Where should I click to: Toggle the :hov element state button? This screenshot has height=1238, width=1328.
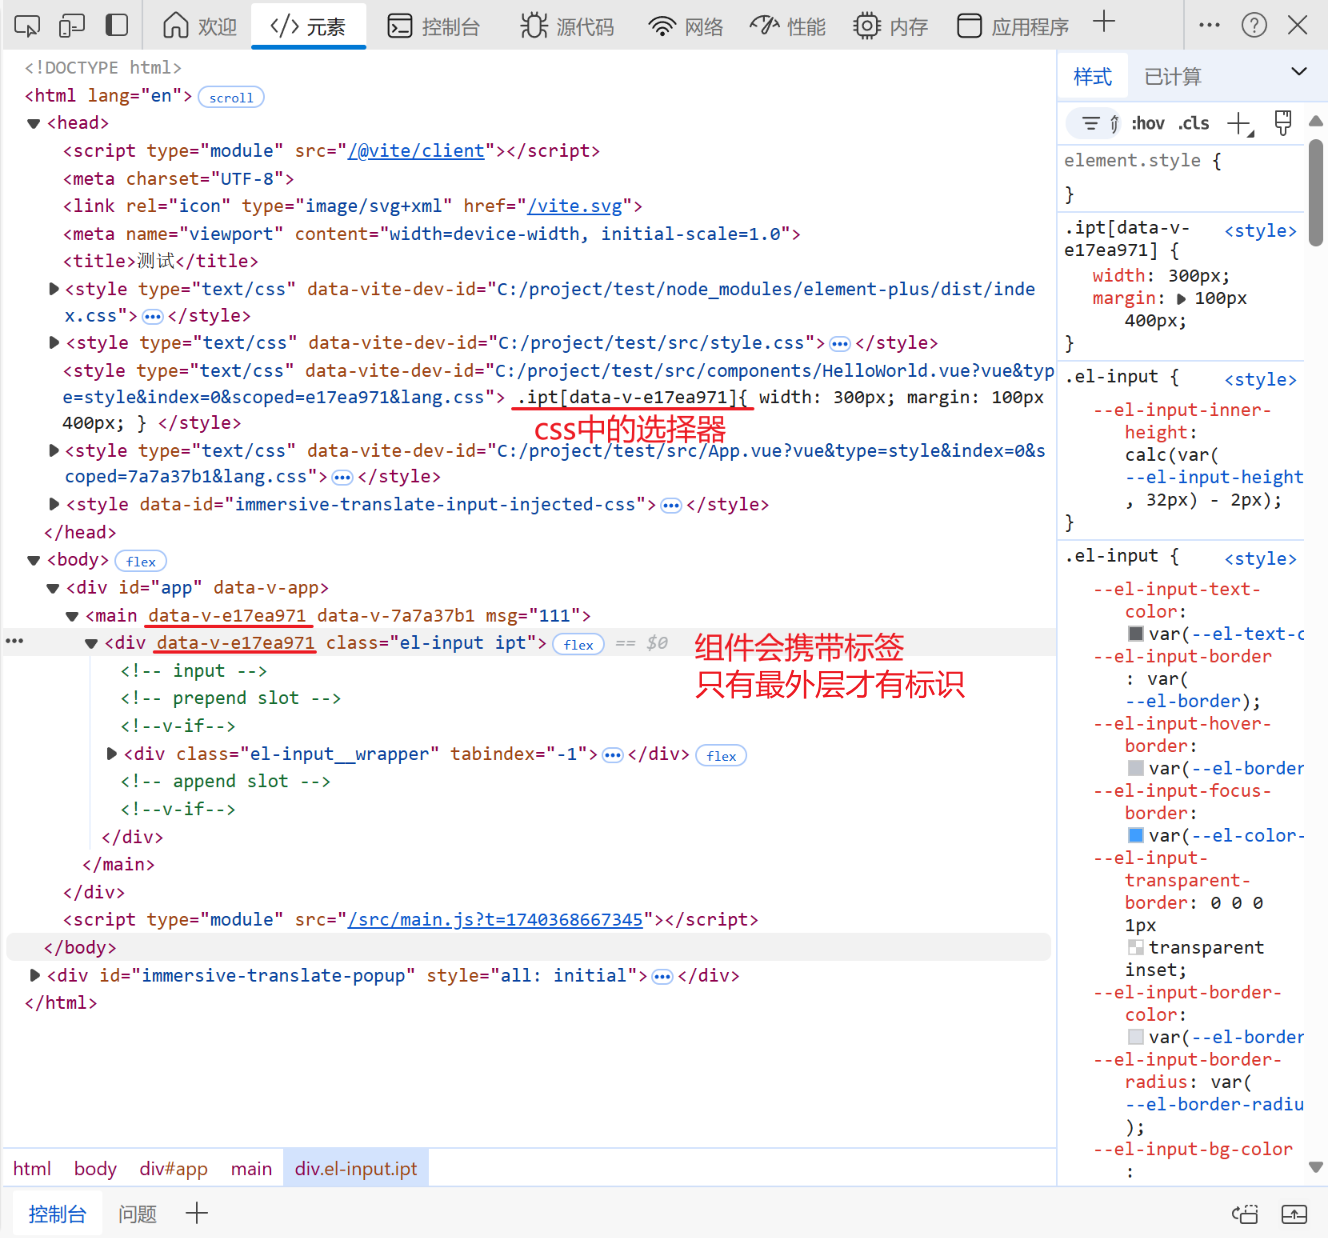1148,124
